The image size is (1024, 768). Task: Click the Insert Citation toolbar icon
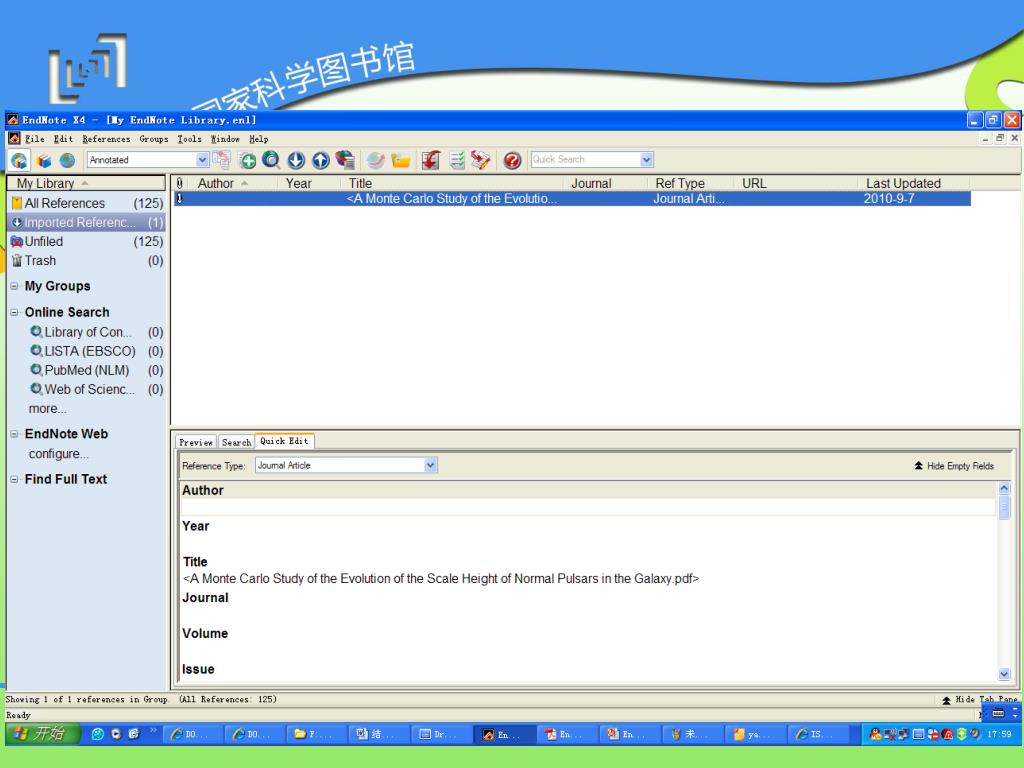tap(430, 160)
